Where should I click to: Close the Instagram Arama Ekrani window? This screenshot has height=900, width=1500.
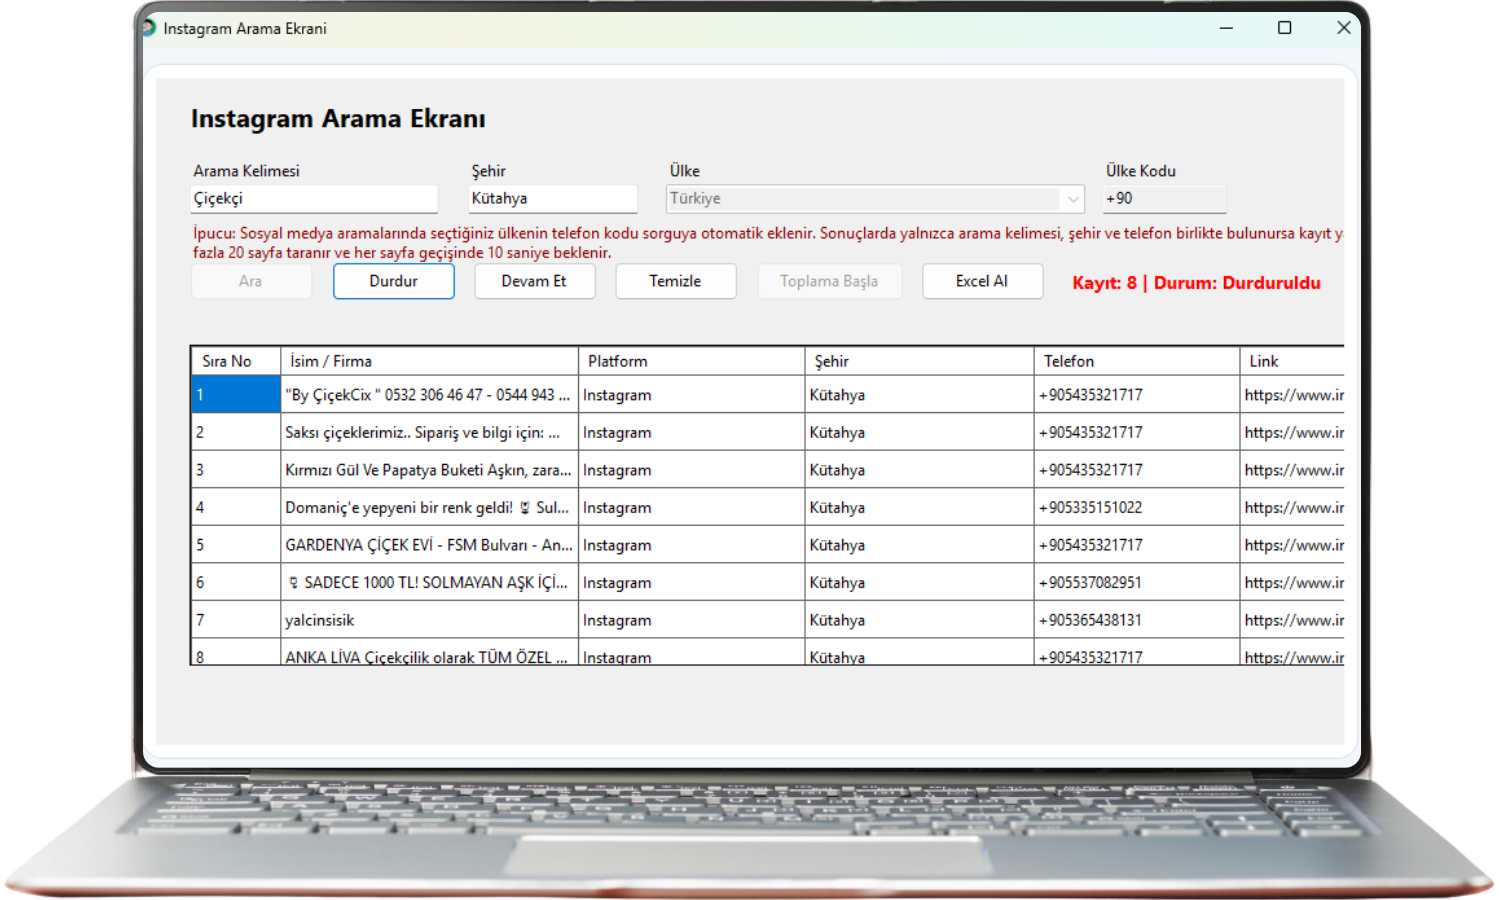pyautogui.click(x=1344, y=28)
